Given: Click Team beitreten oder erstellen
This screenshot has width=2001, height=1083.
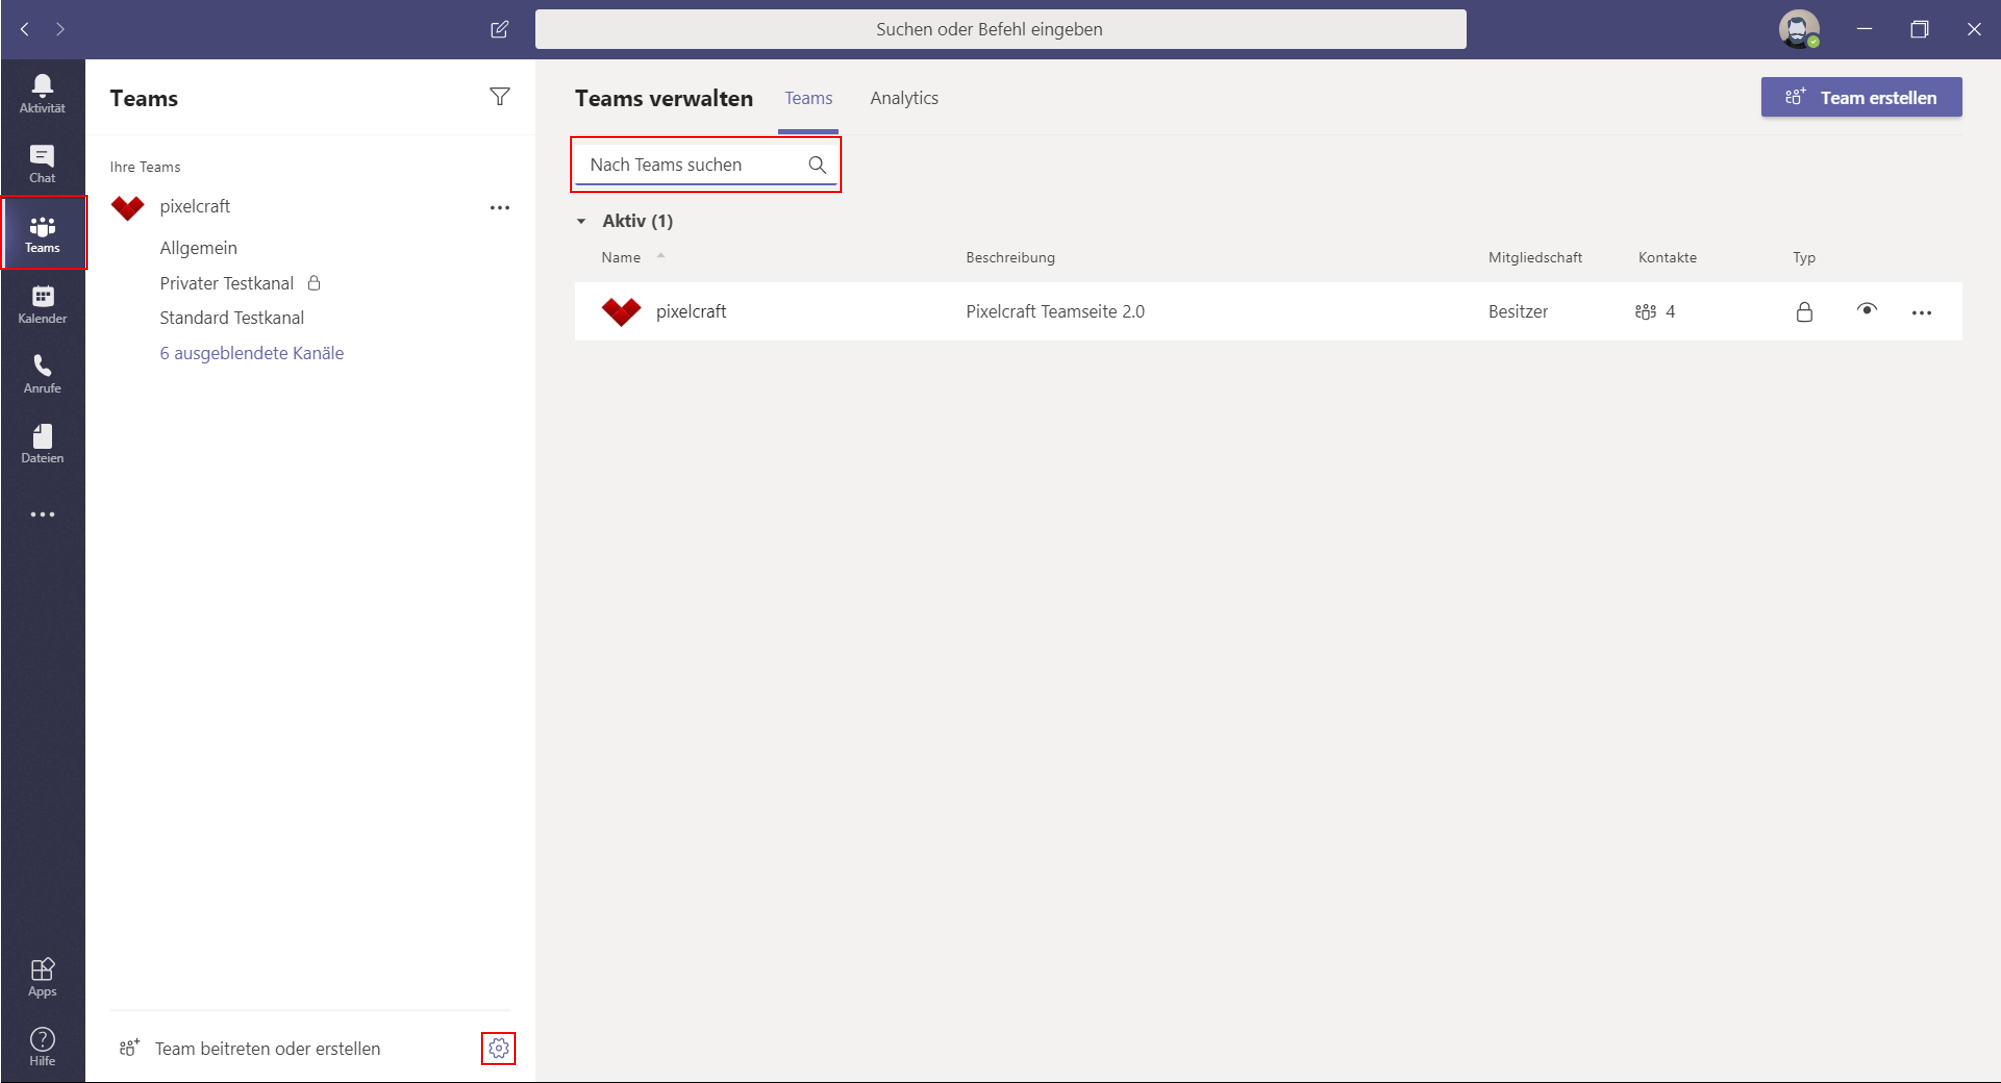Looking at the screenshot, I should (x=250, y=1048).
